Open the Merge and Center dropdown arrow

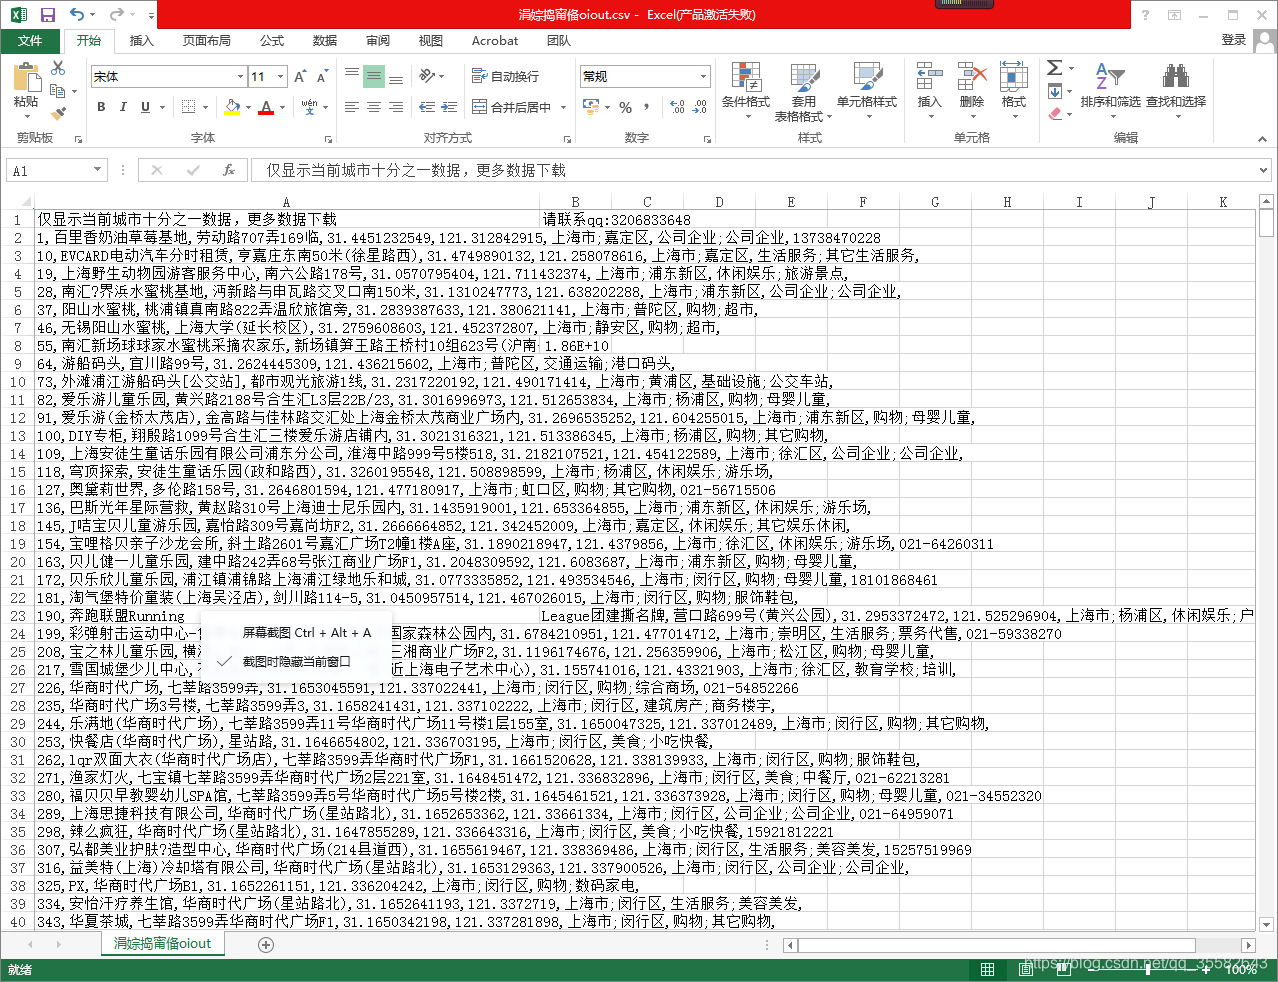pos(563,107)
